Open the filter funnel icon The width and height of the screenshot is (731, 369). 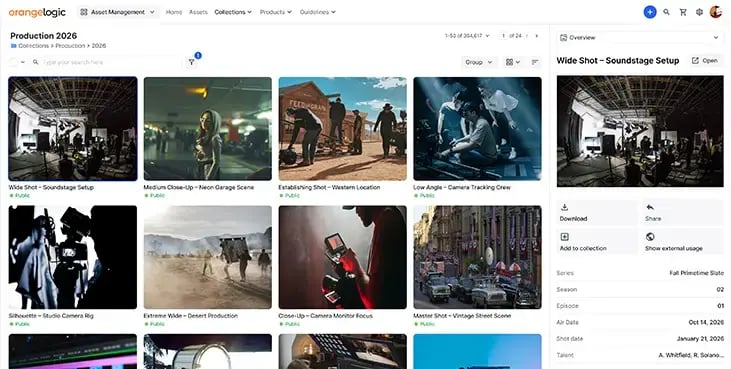click(x=192, y=62)
